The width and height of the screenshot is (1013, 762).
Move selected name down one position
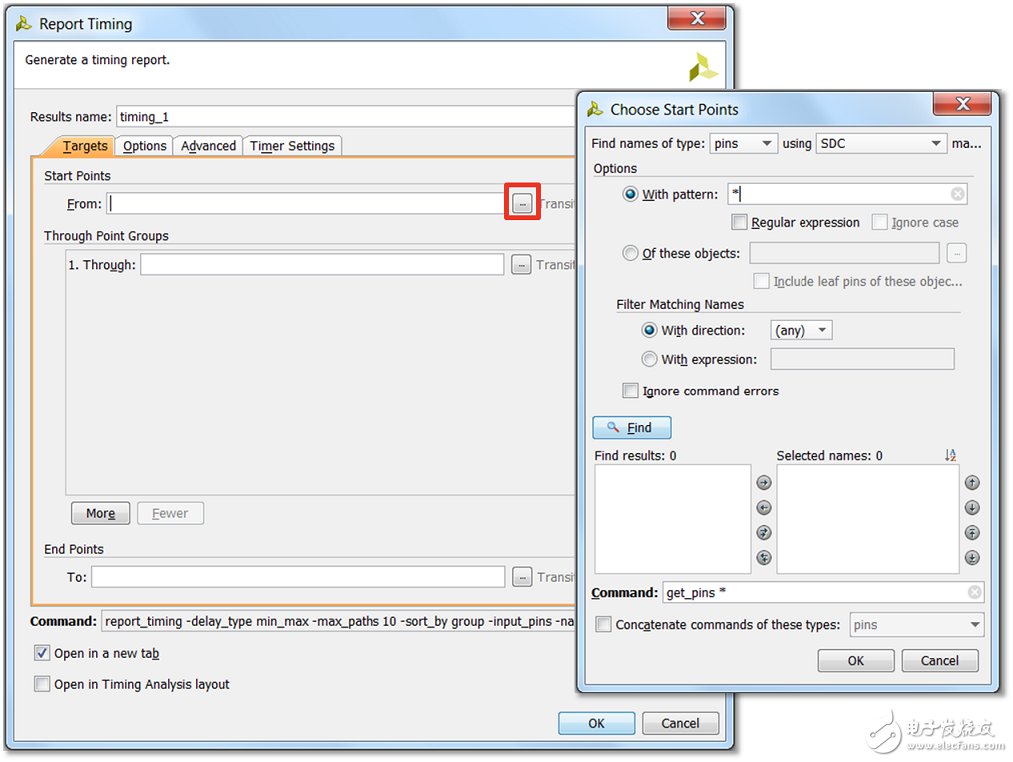pos(972,508)
